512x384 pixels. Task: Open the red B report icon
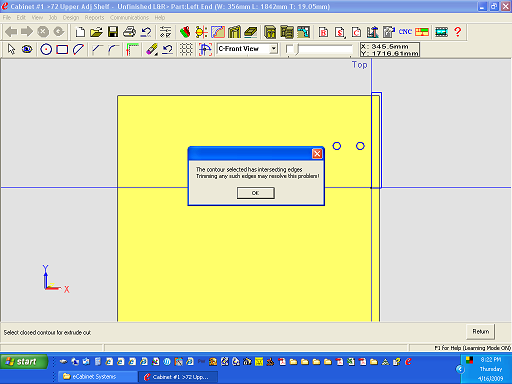(323, 32)
